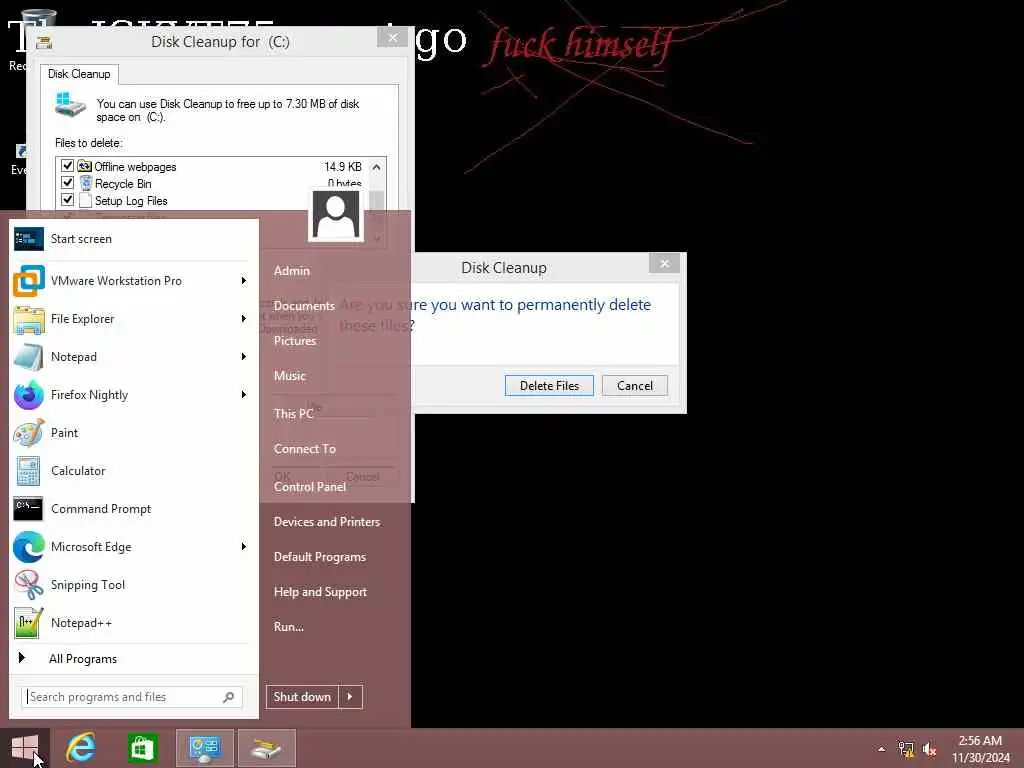Cancel the delete confirmation dialog
The height and width of the screenshot is (768, 1024).
[635, 386]
